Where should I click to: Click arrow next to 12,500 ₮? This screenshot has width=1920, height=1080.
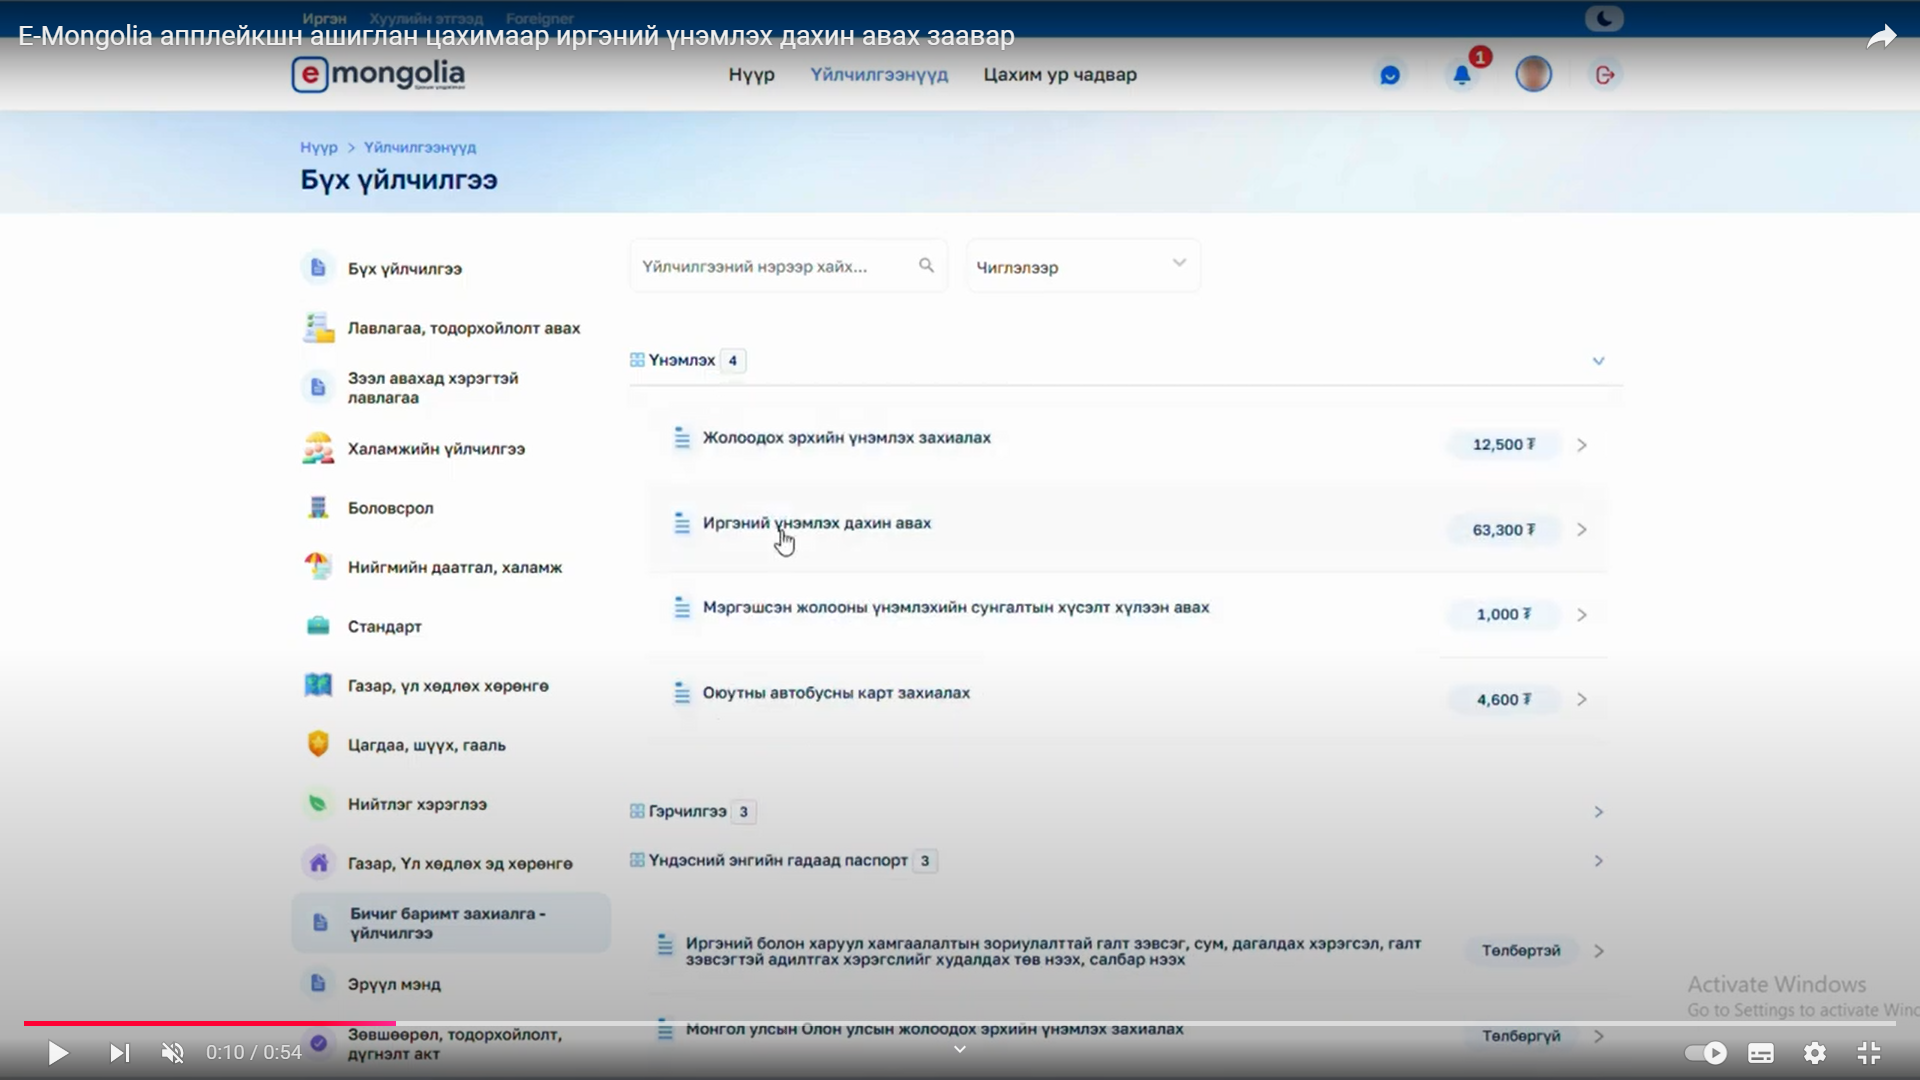pyautogui.click(x=1582, y=445)
